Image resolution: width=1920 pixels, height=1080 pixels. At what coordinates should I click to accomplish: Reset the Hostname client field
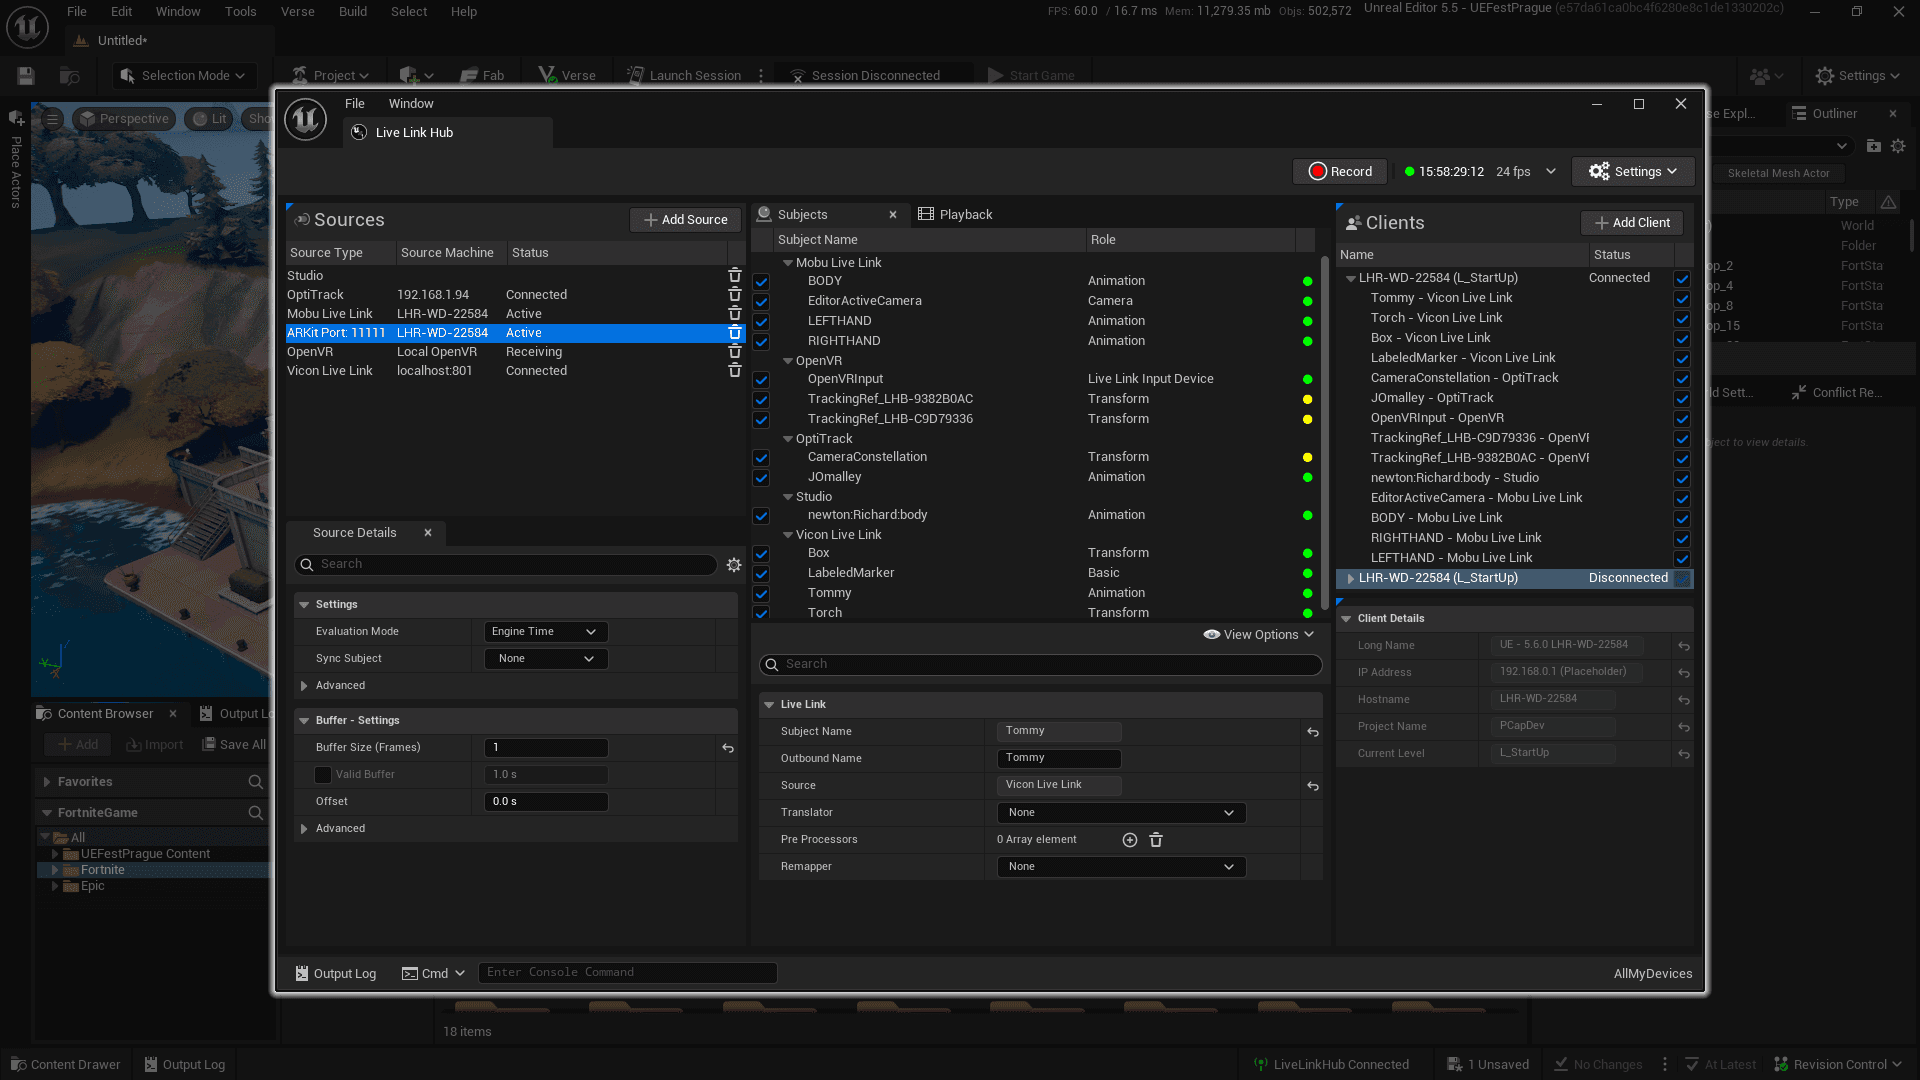coord(1684,700)
